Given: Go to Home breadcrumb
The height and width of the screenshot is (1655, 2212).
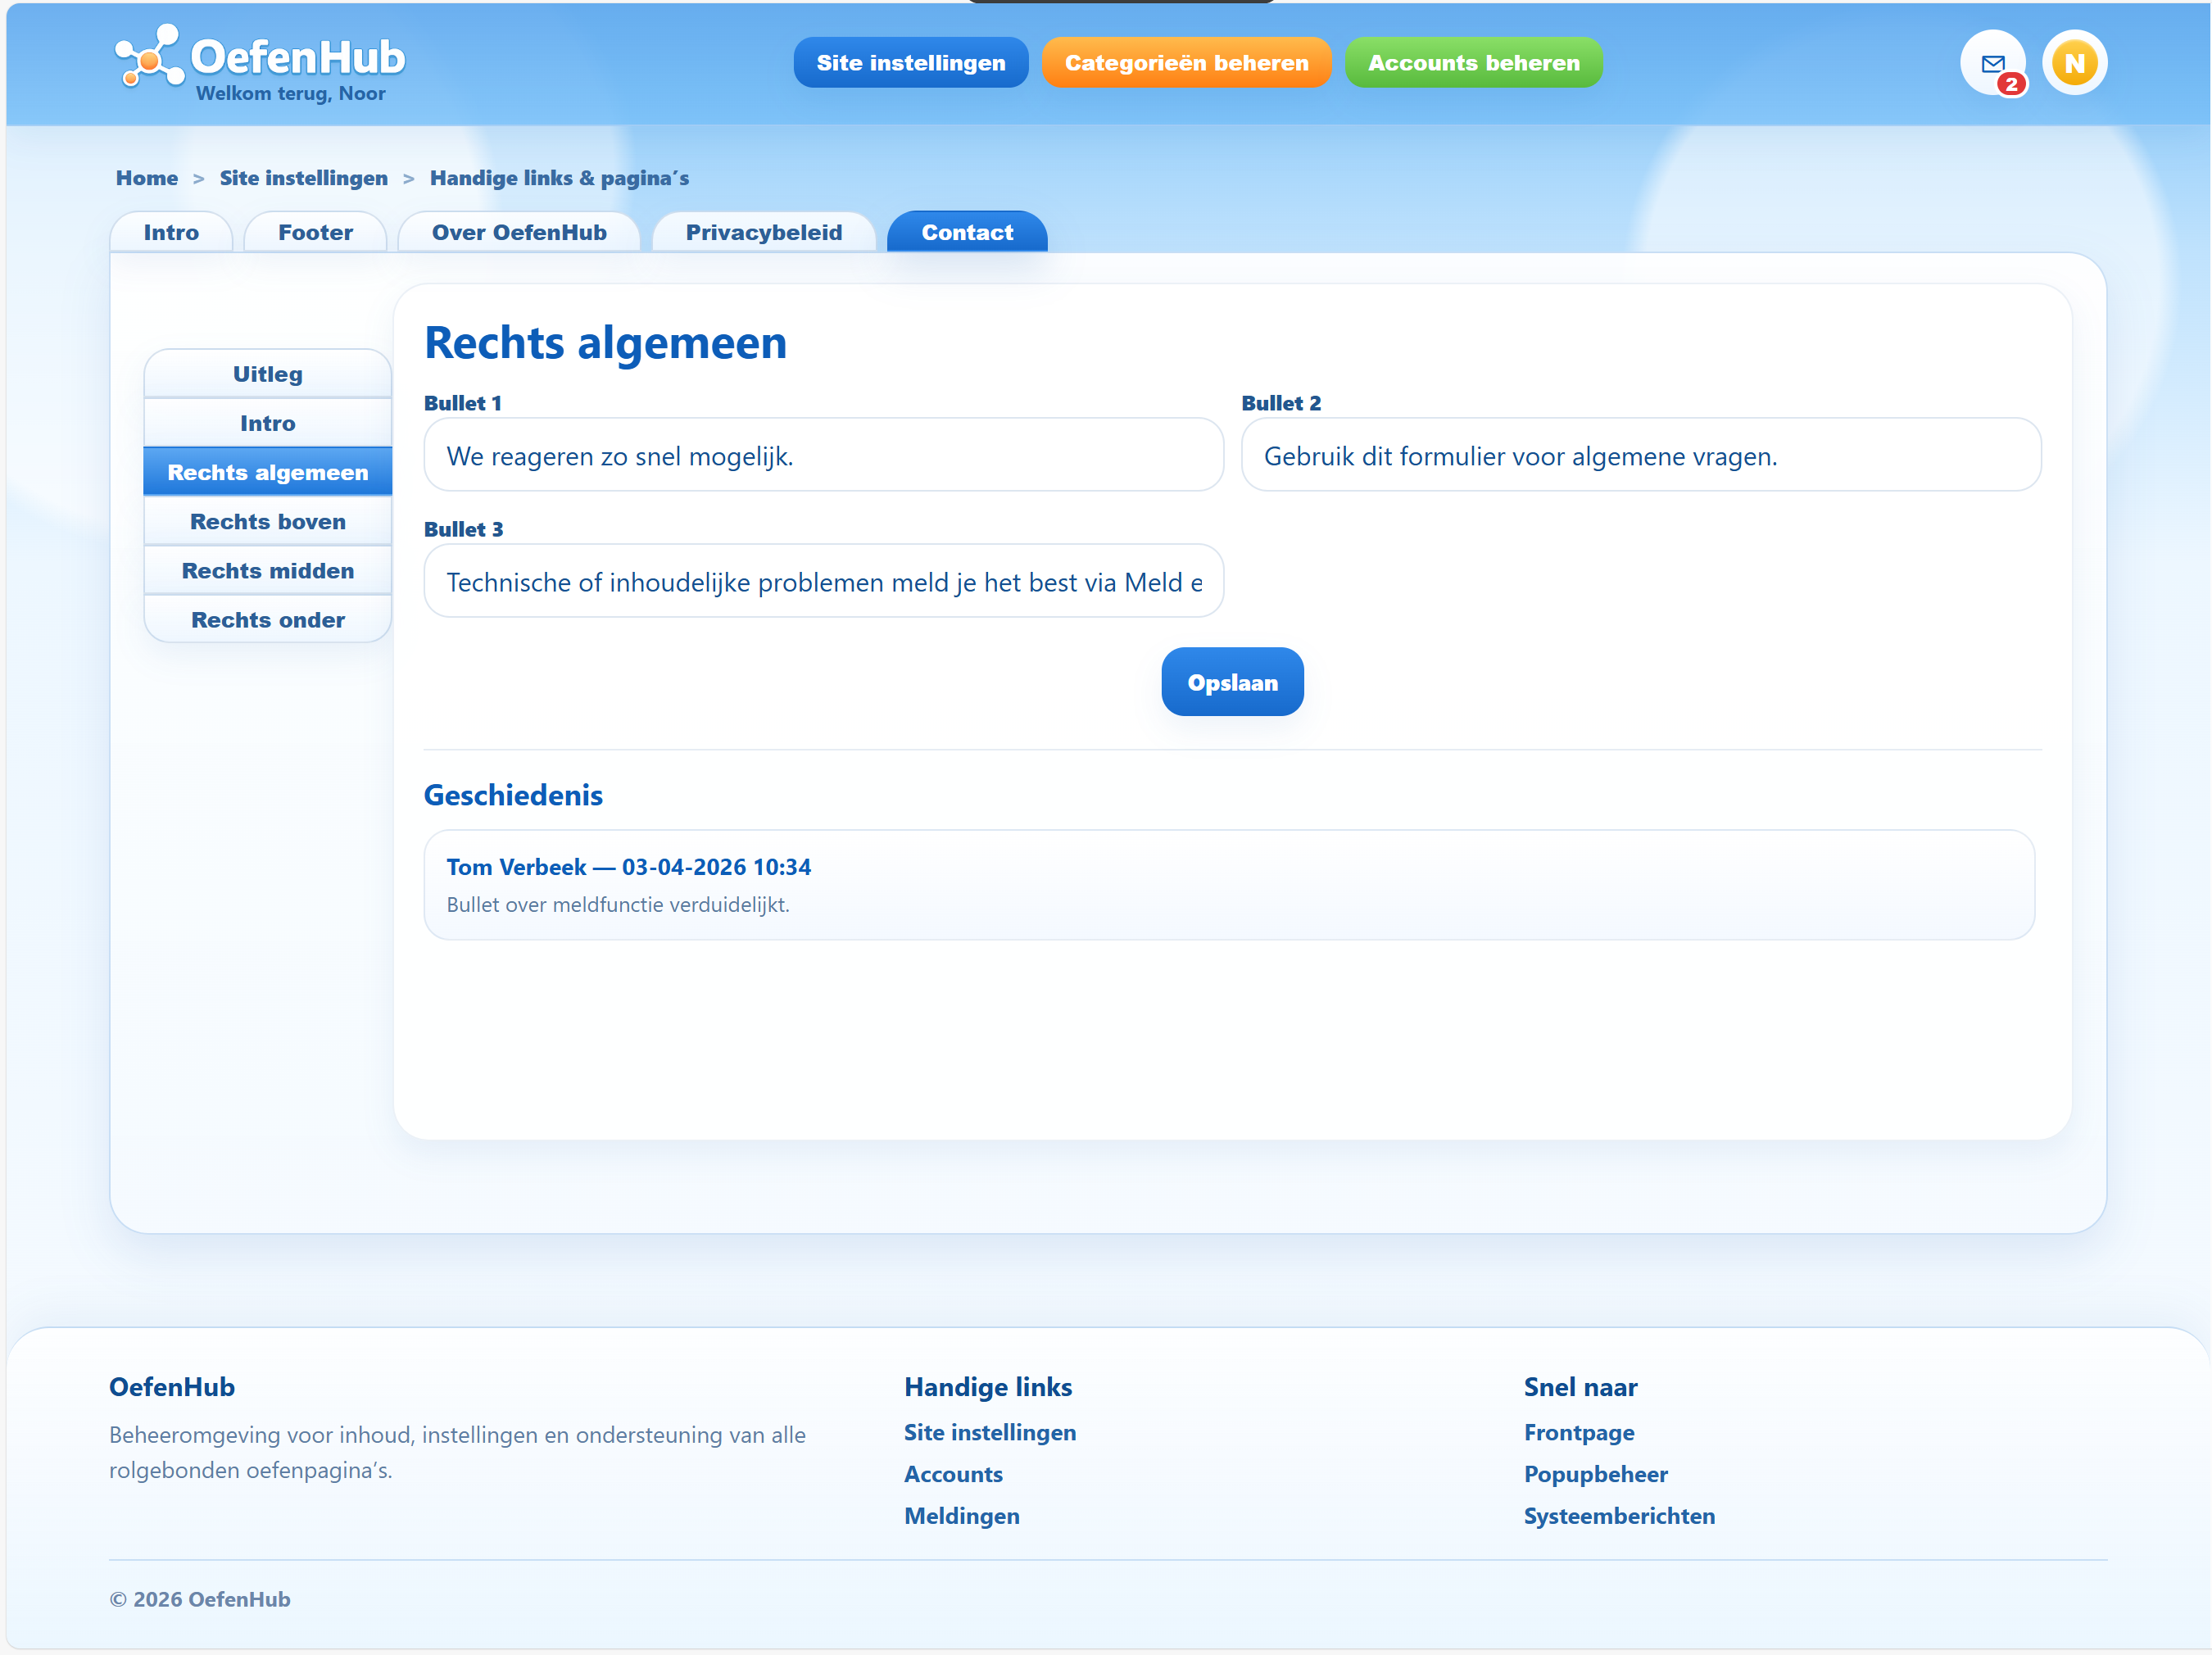Looking at the screenshot, I should 147,178.
